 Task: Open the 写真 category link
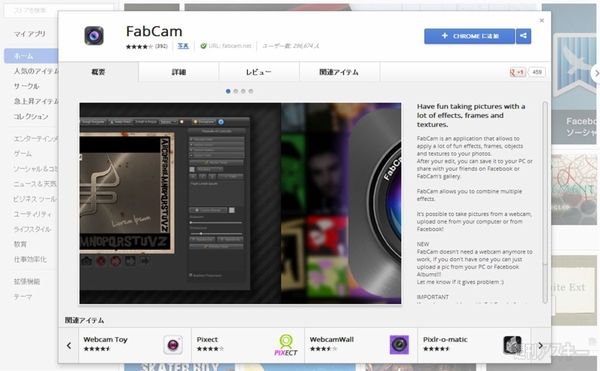[x=183, y=46]
